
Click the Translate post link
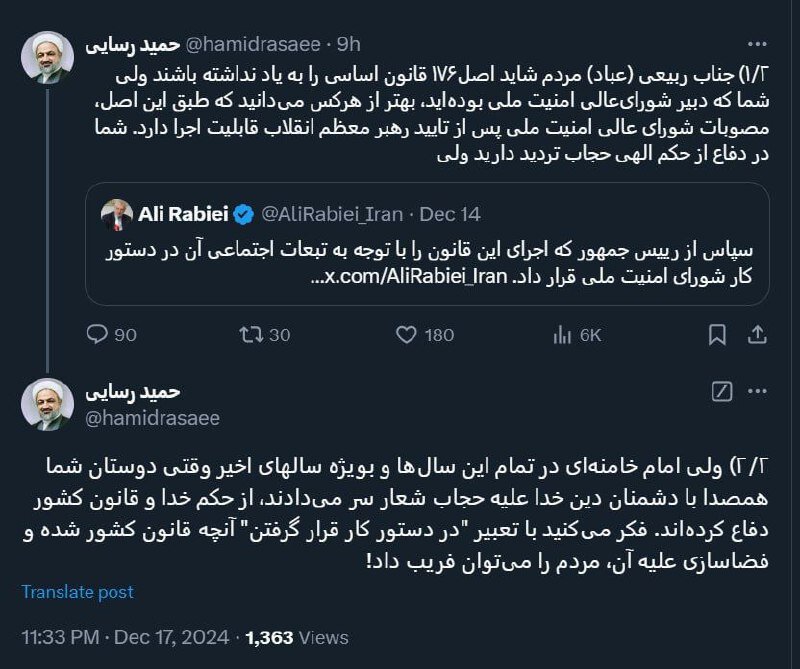click(x=78, y=592)
